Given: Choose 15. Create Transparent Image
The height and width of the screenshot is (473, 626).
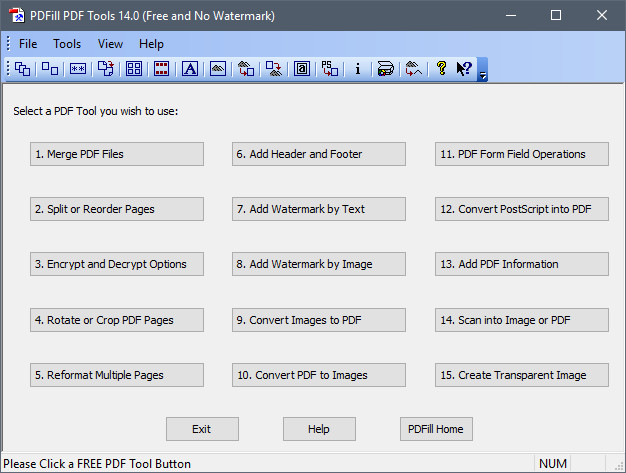Looking at the screenshot, I should (522, 375).
